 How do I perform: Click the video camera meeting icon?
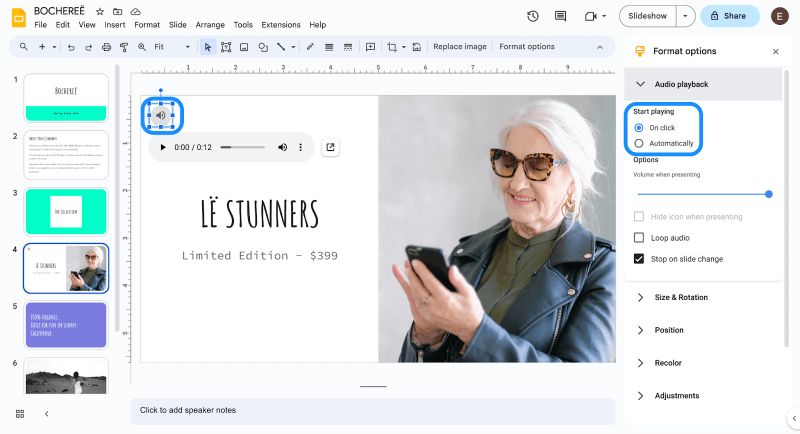[591, 16]
